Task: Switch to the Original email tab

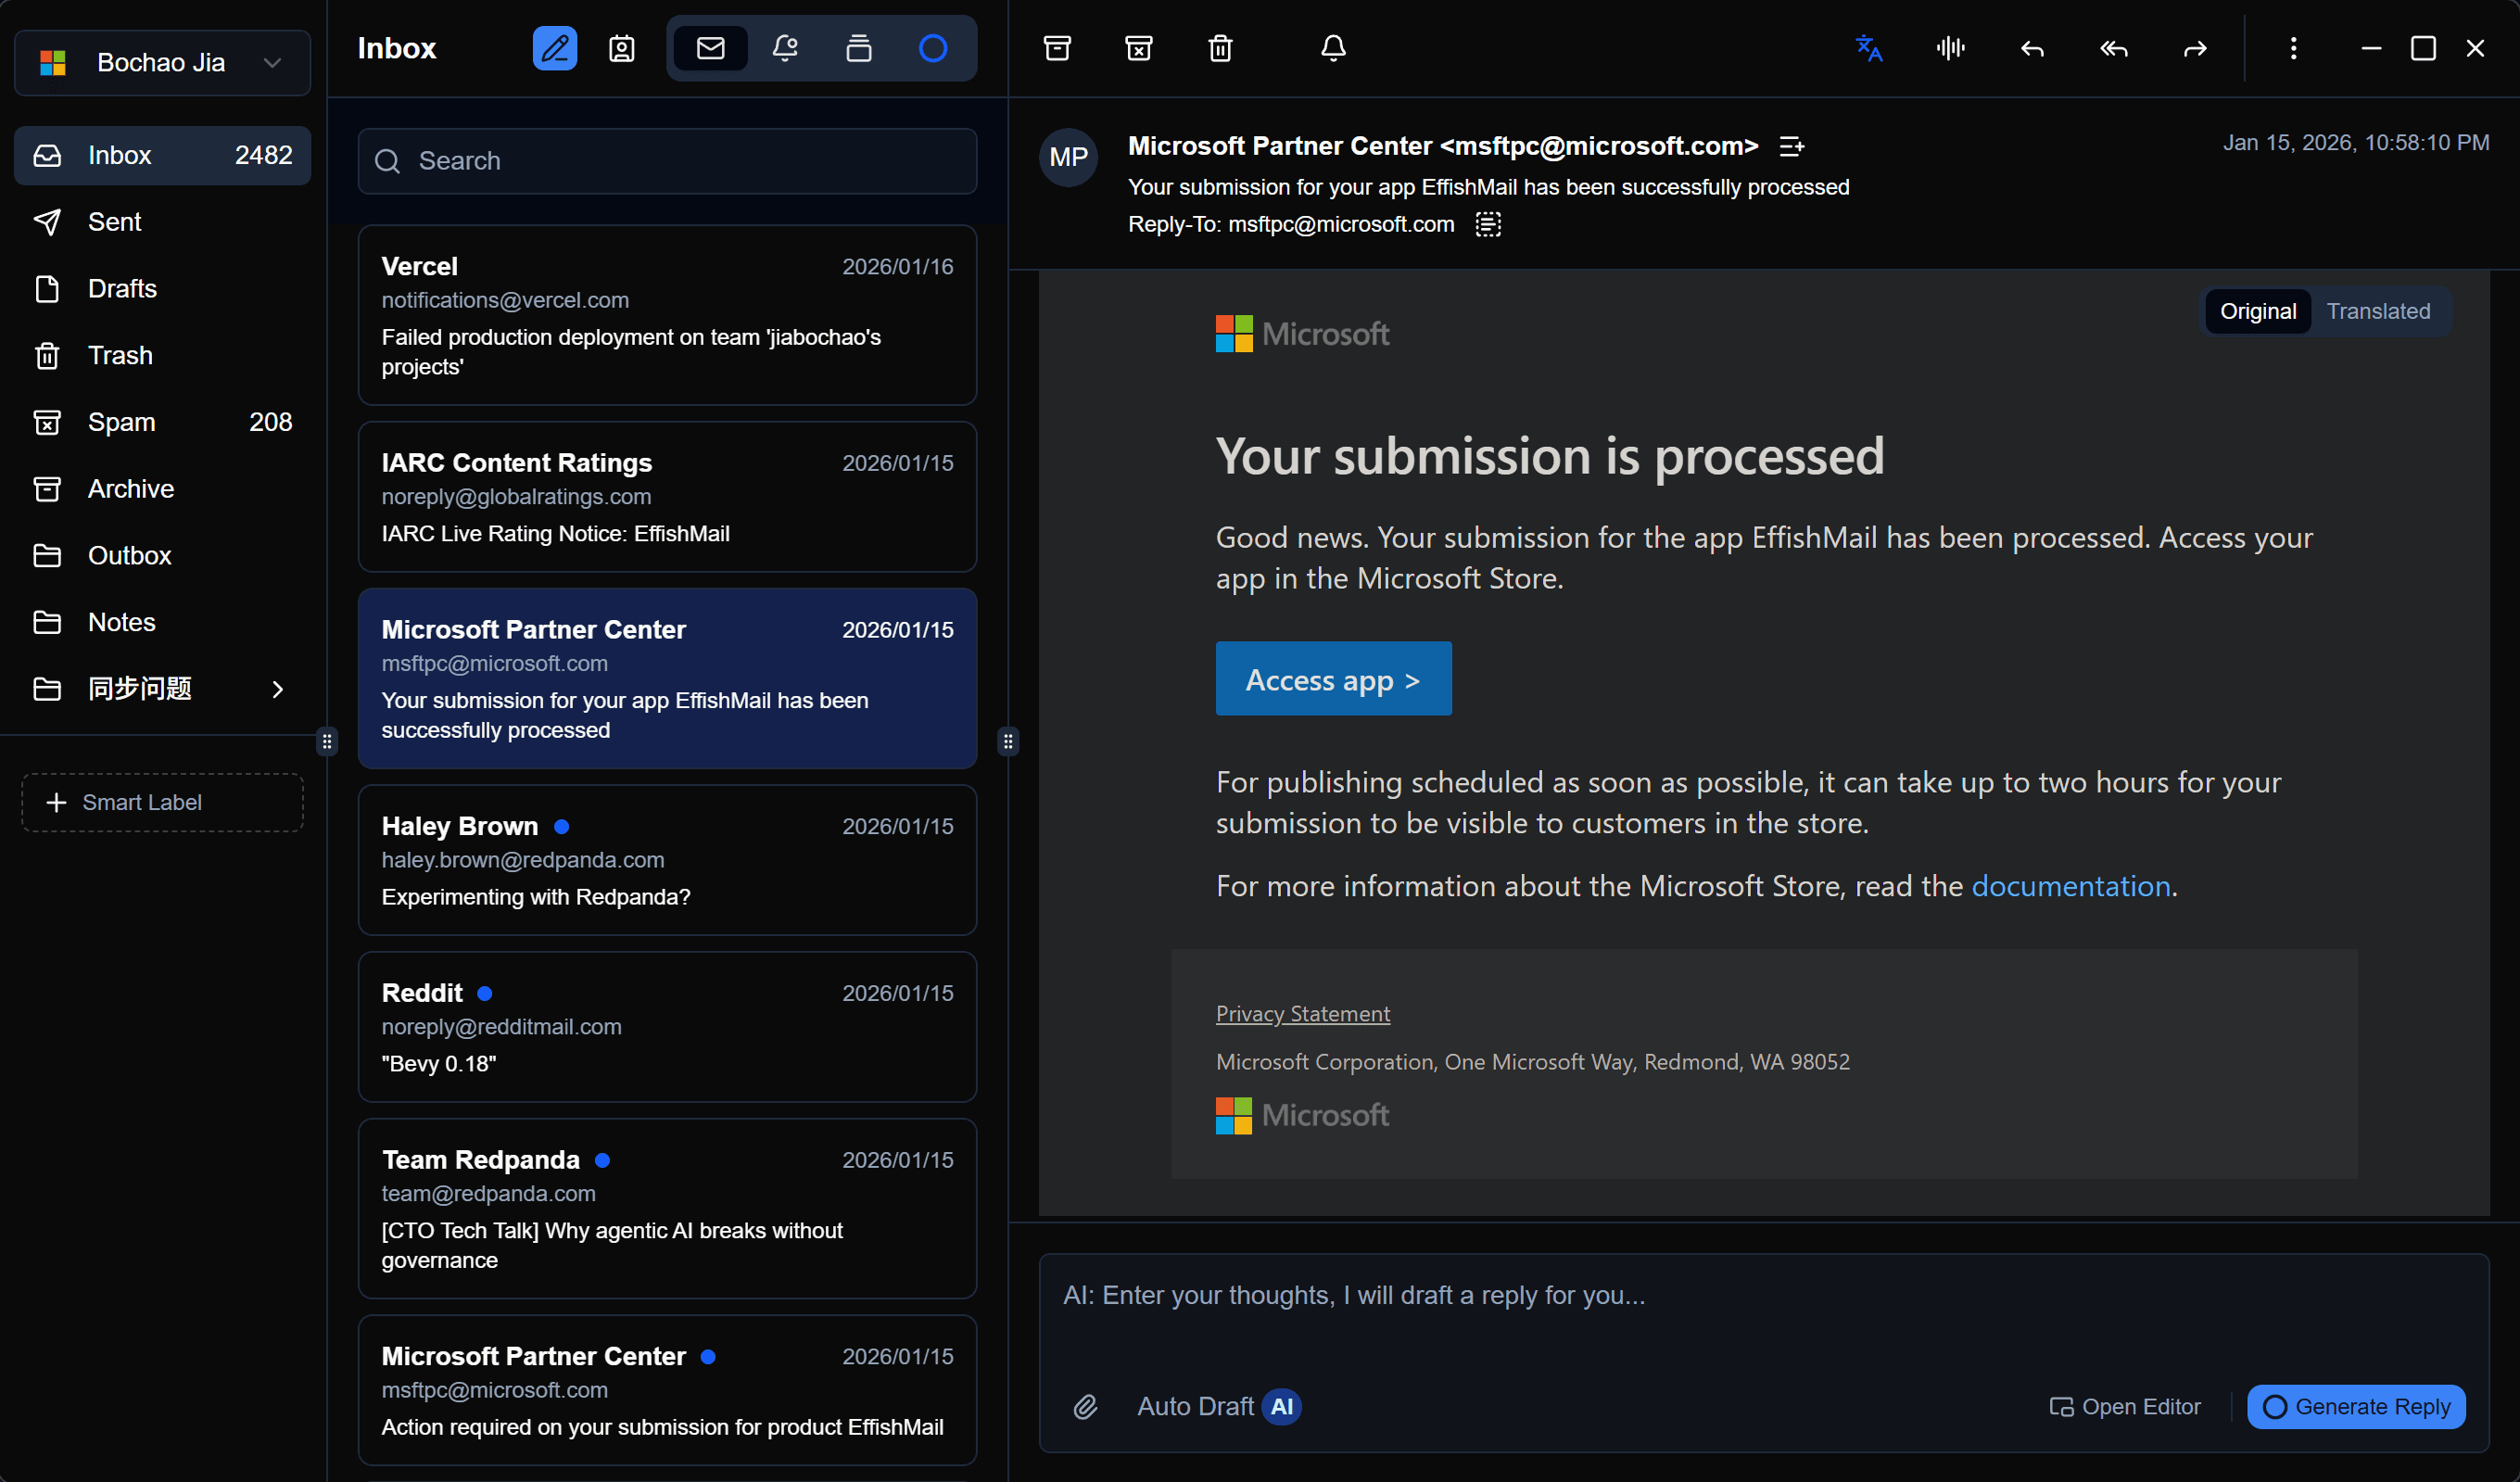Action: (2257, 311)
